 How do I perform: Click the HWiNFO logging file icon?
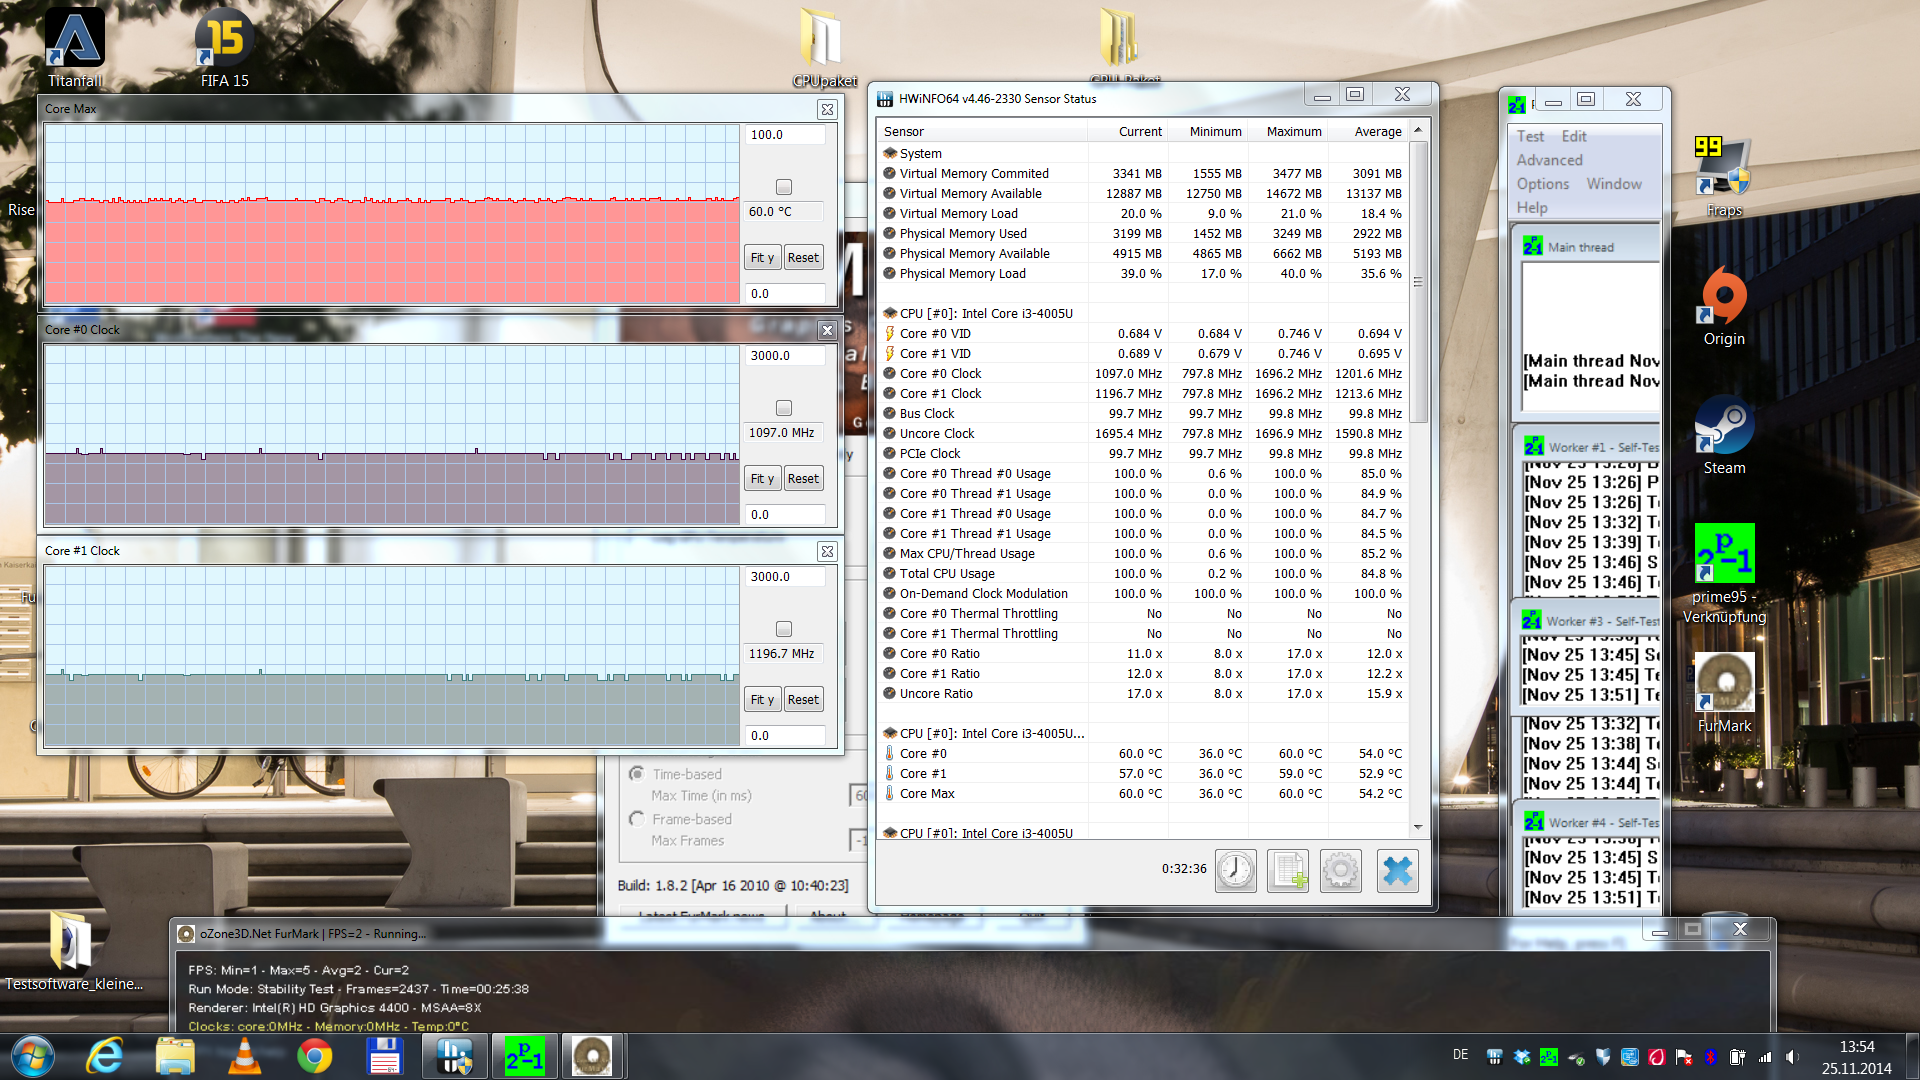(1288, 871)
